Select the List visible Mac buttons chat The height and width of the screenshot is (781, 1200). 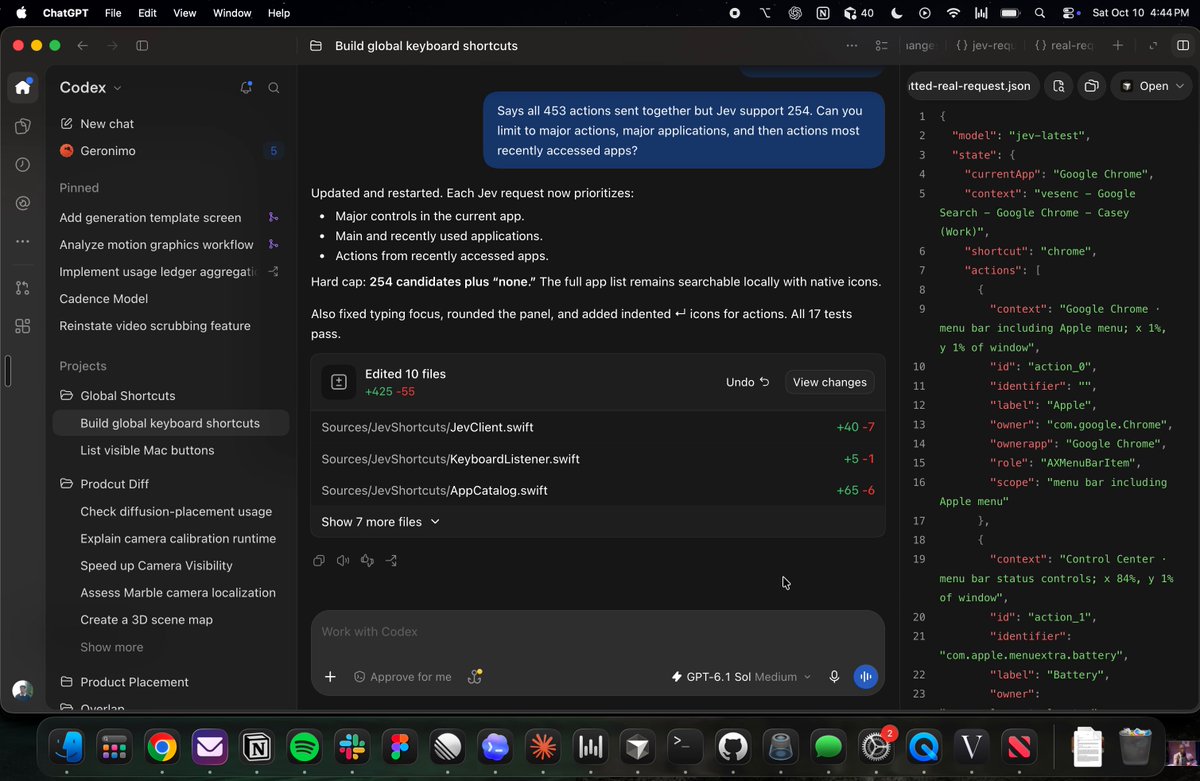coord(171,450)
